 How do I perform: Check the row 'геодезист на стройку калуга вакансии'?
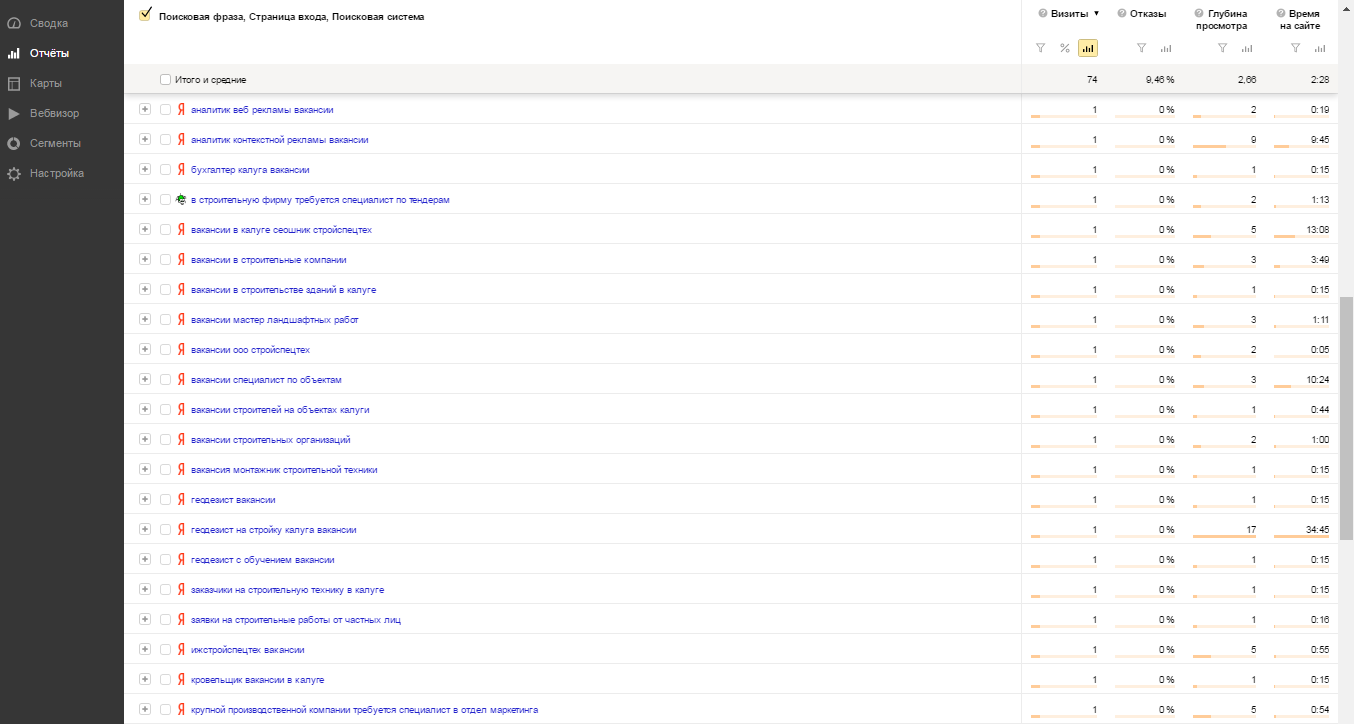click(x=165, y=530)
